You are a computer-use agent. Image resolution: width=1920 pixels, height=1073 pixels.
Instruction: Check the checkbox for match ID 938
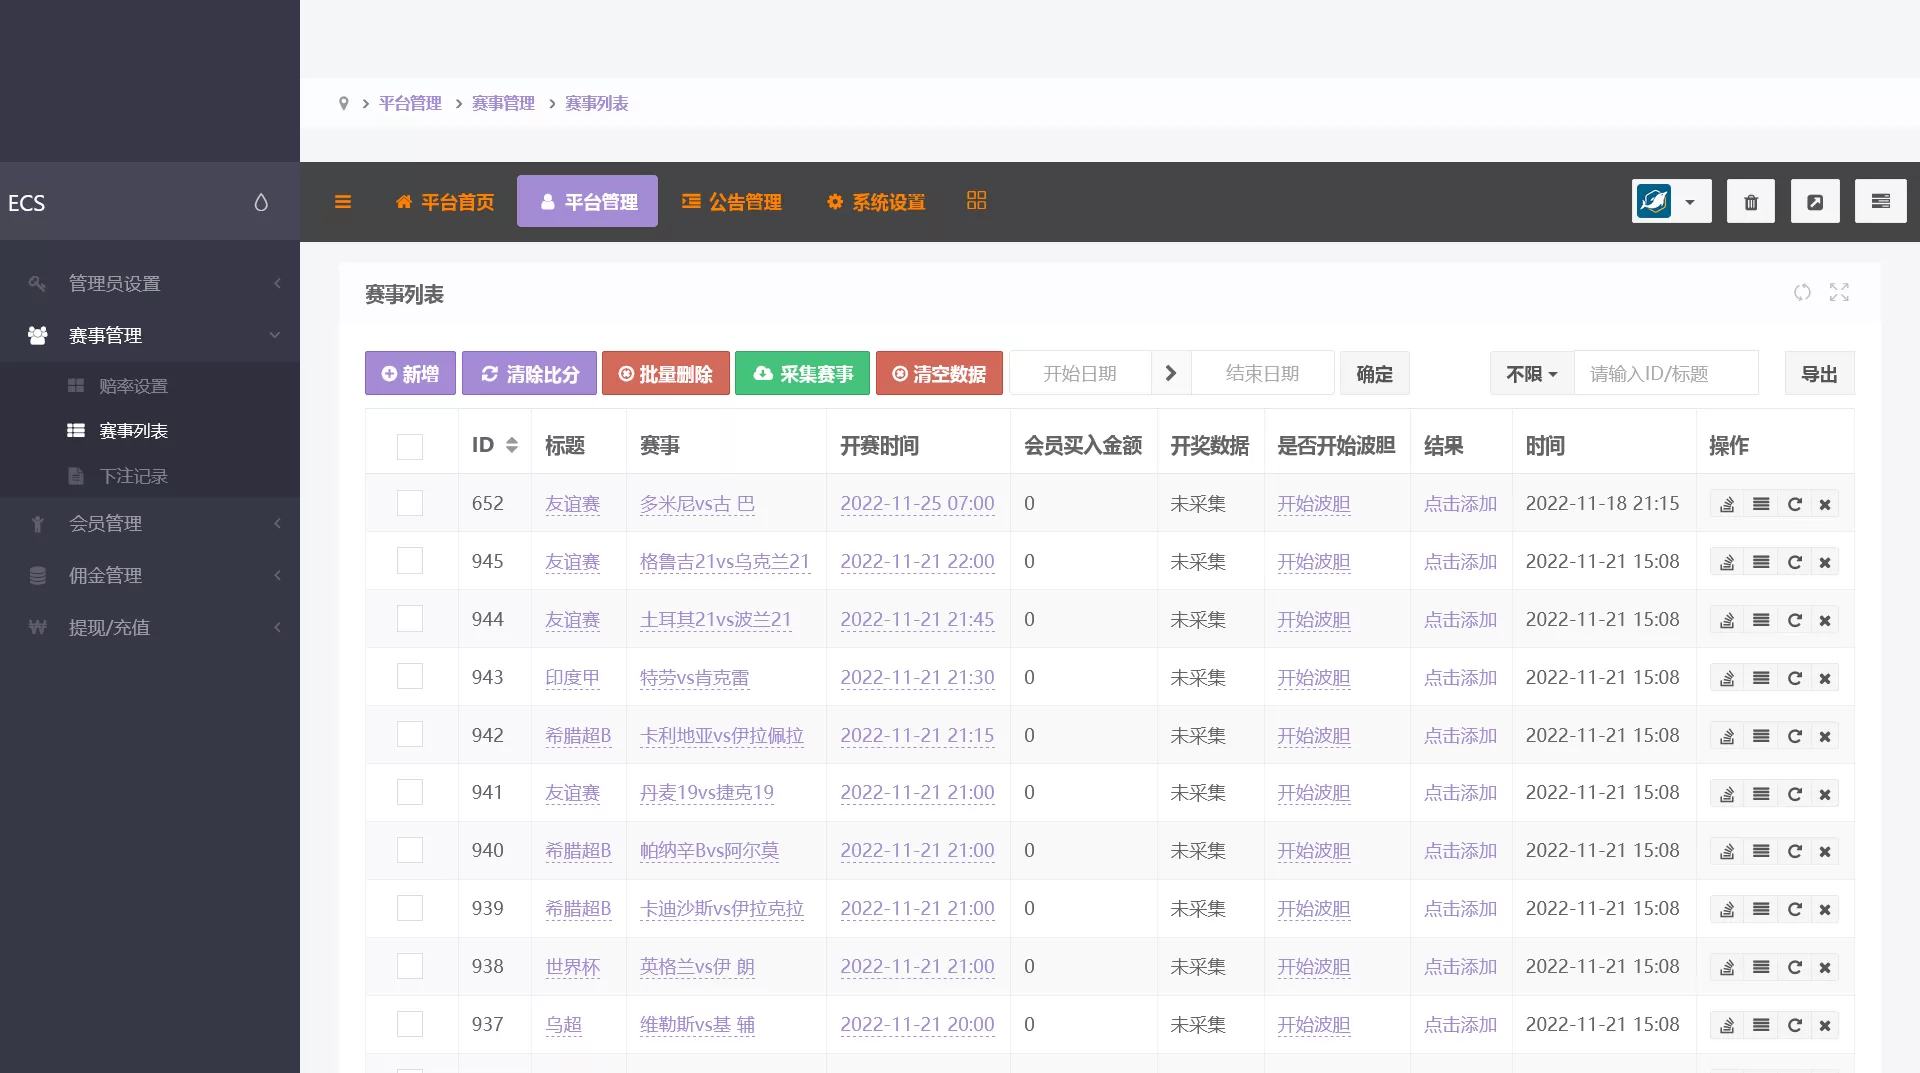(x=409, y=966)
